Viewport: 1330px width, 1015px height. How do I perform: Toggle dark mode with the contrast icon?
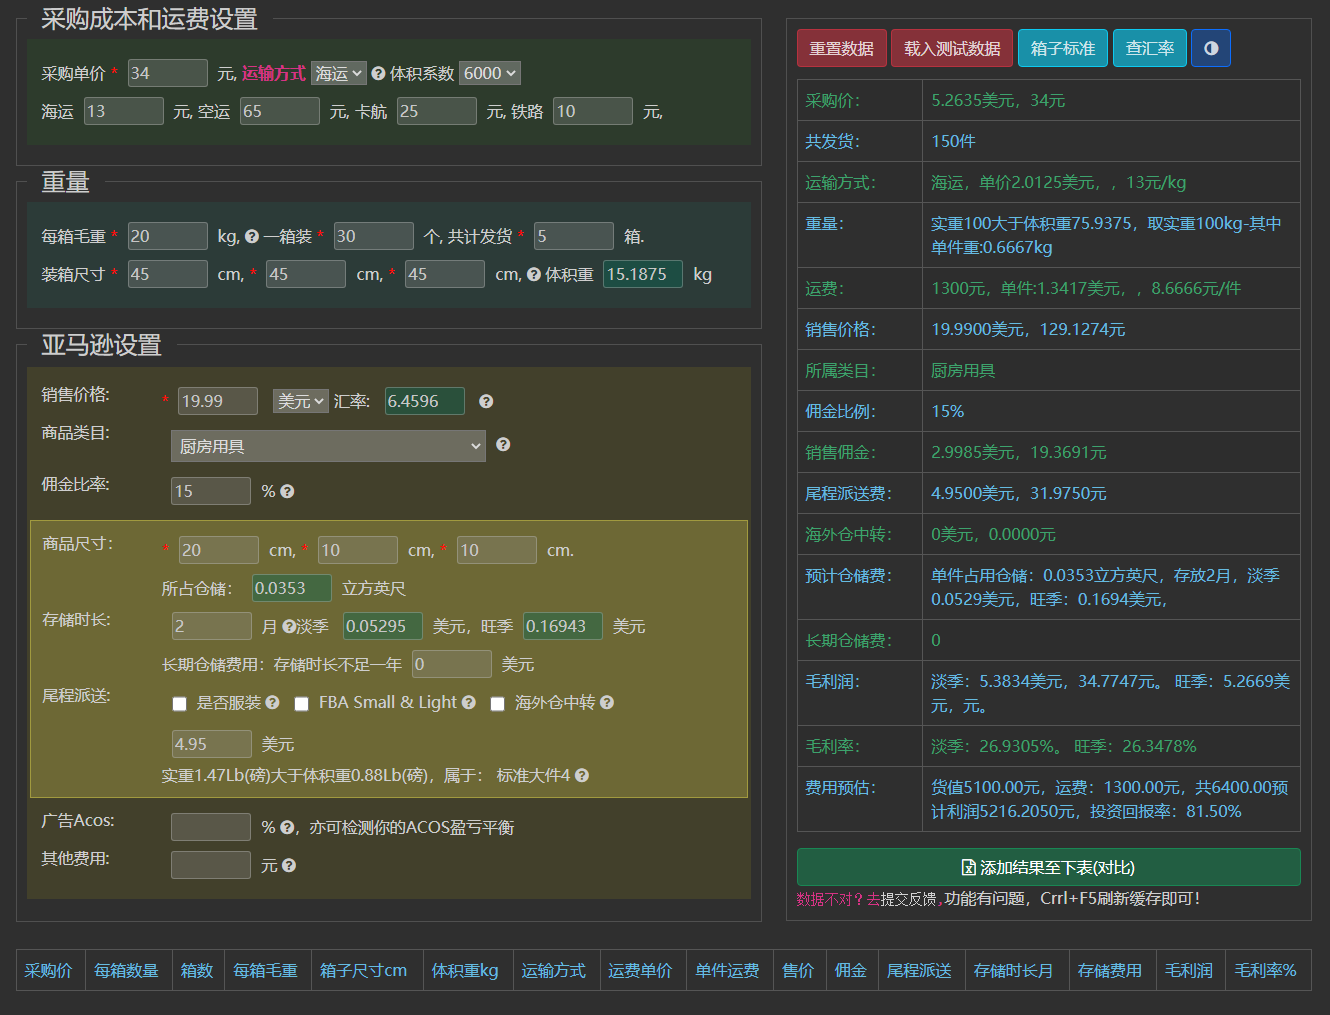tap(1211, 48)
